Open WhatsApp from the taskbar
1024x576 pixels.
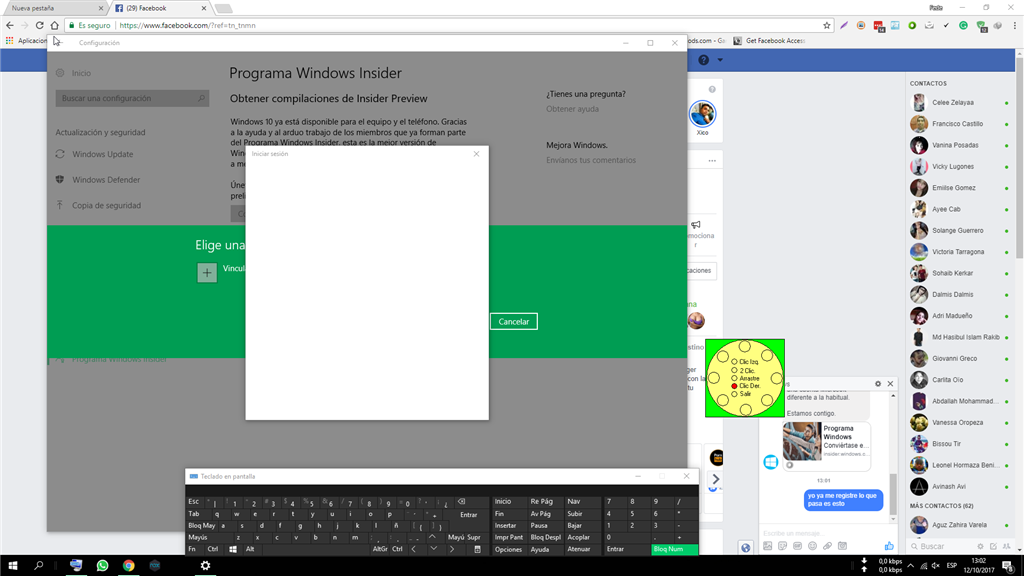103,566
